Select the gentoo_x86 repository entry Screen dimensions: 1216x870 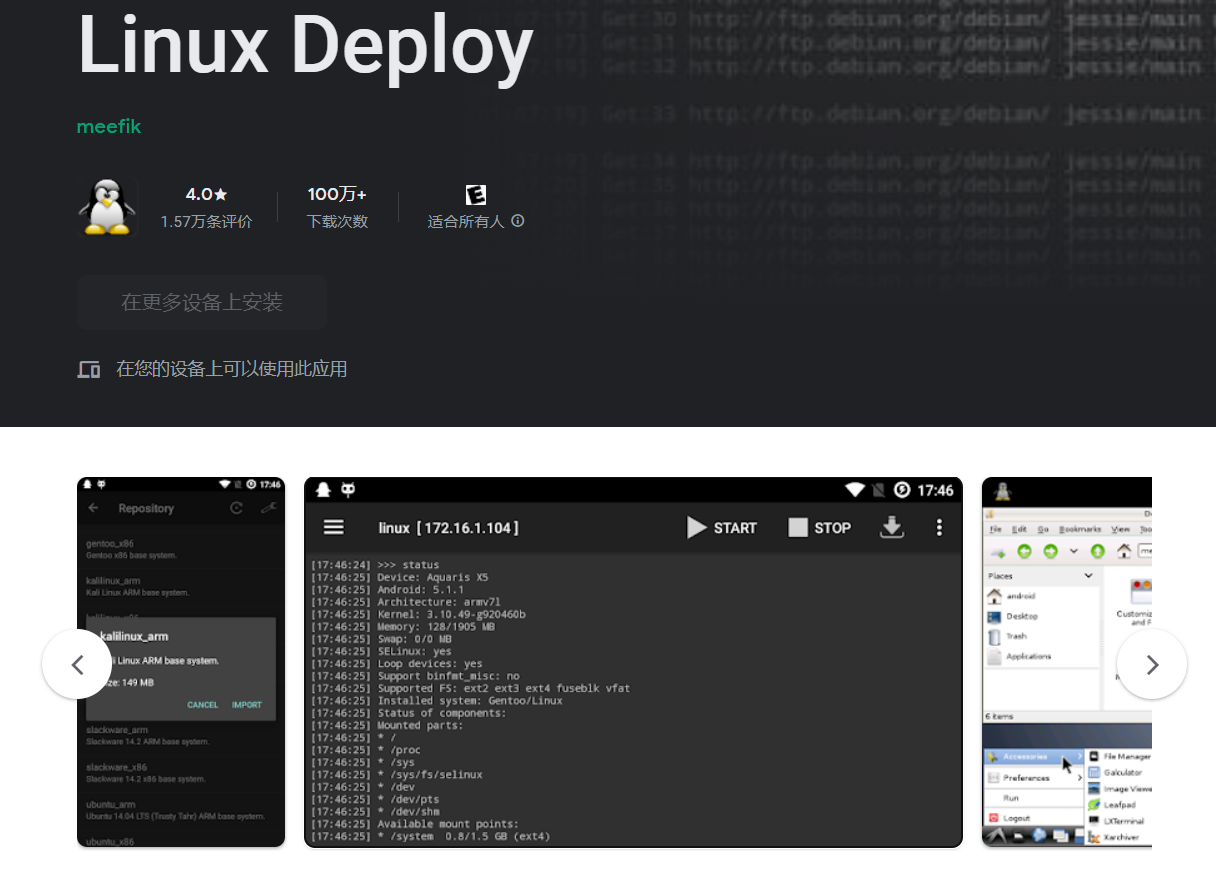pos(181,548)
